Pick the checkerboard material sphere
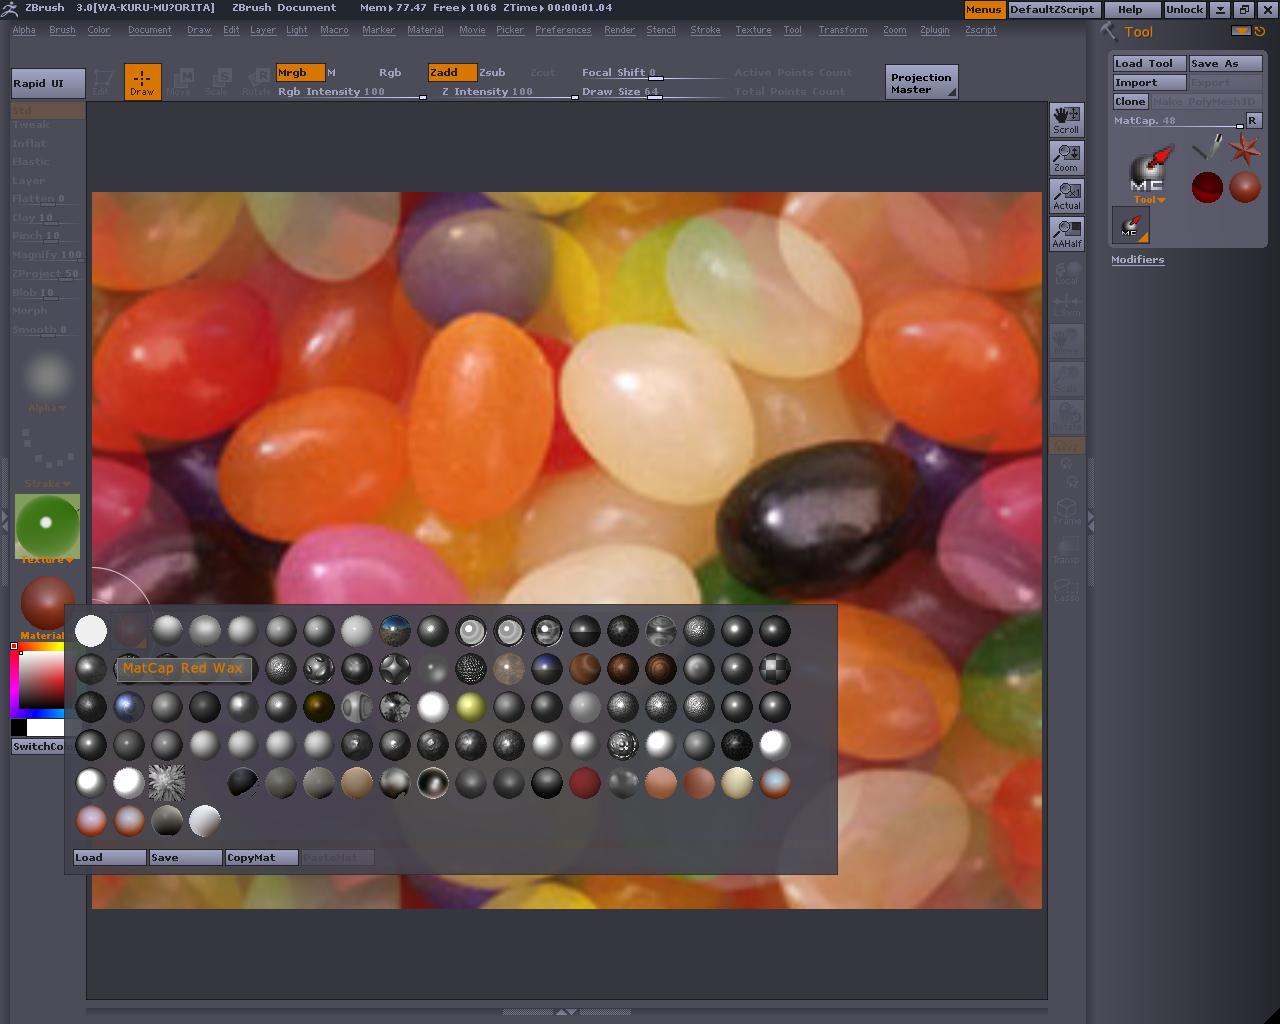1280x1024 pixels. 775,669
